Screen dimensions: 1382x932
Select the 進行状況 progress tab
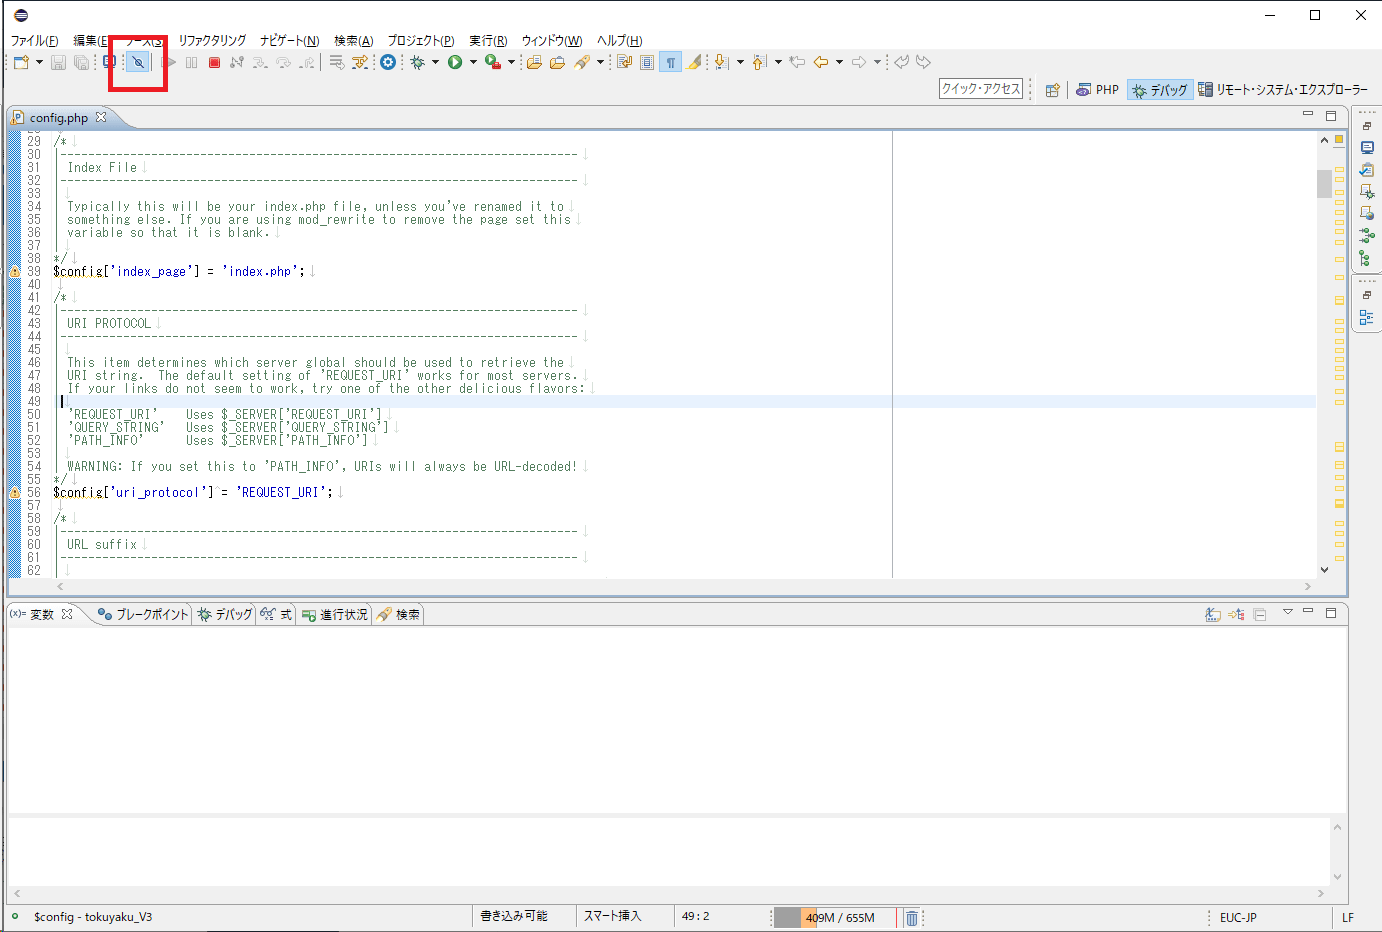tap(335, 614)
